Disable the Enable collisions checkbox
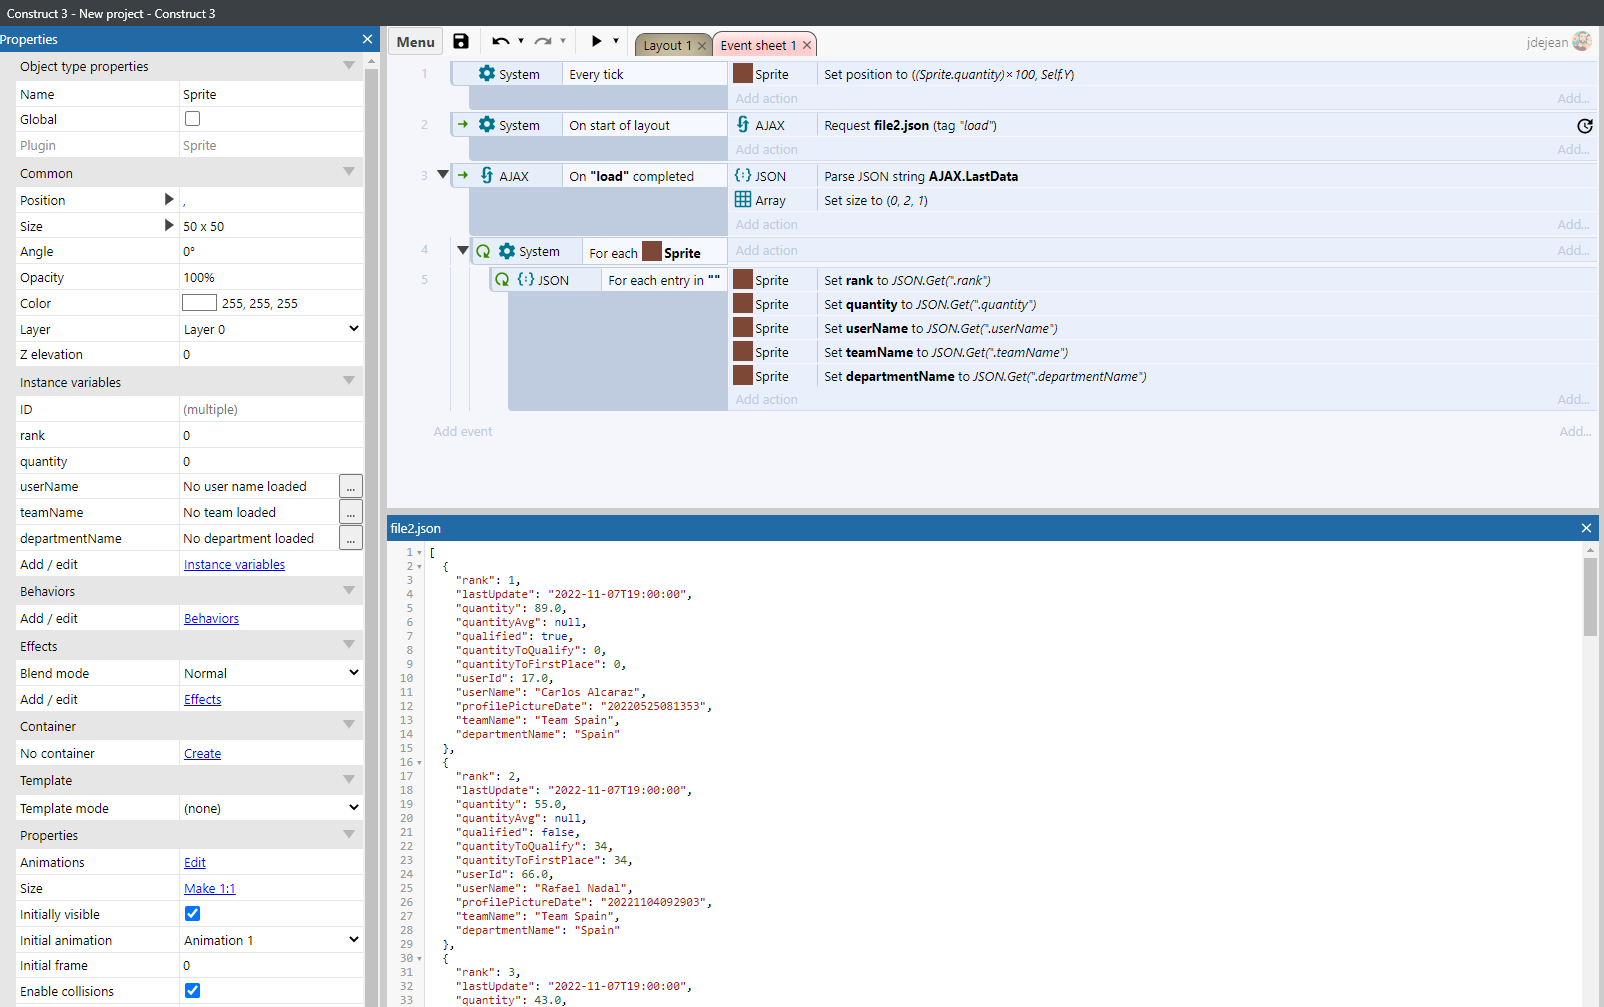 click(x=193, y=991)
